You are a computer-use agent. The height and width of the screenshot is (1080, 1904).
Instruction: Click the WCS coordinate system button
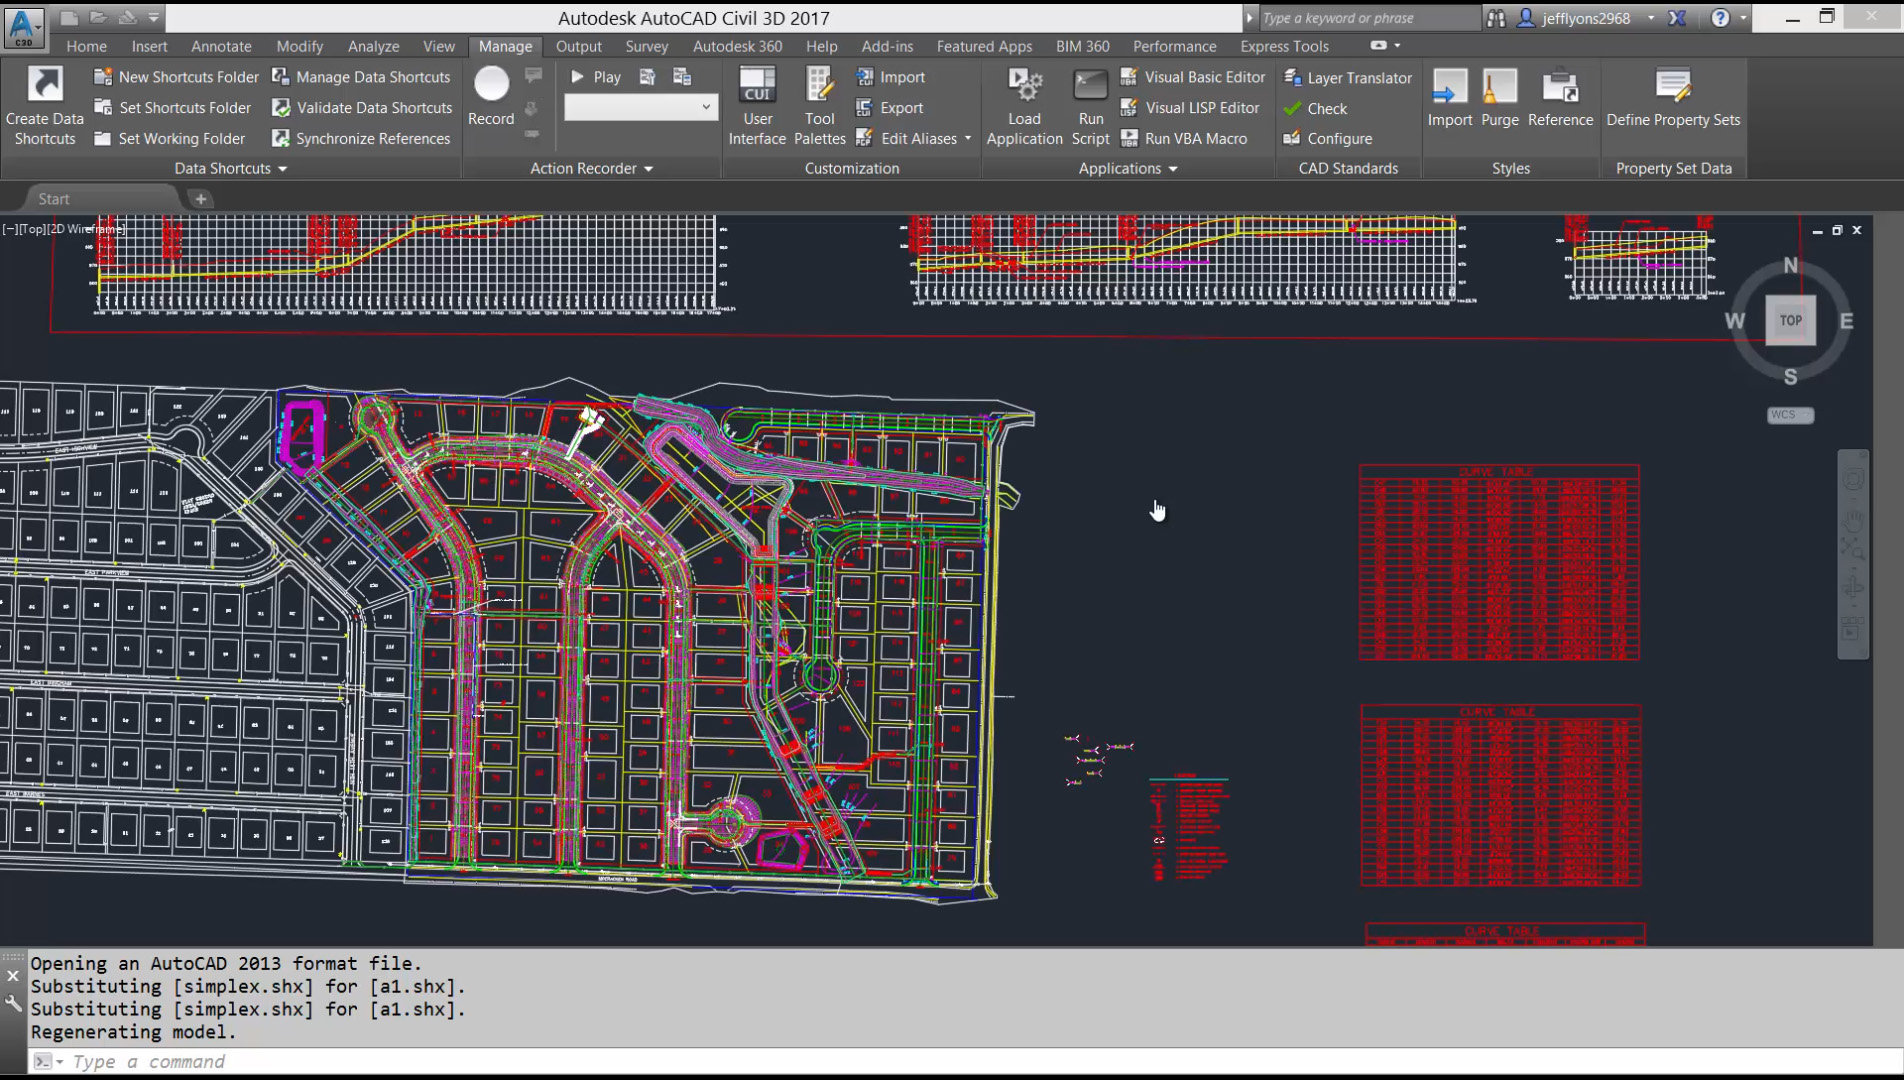click(x=1790, y=415)
